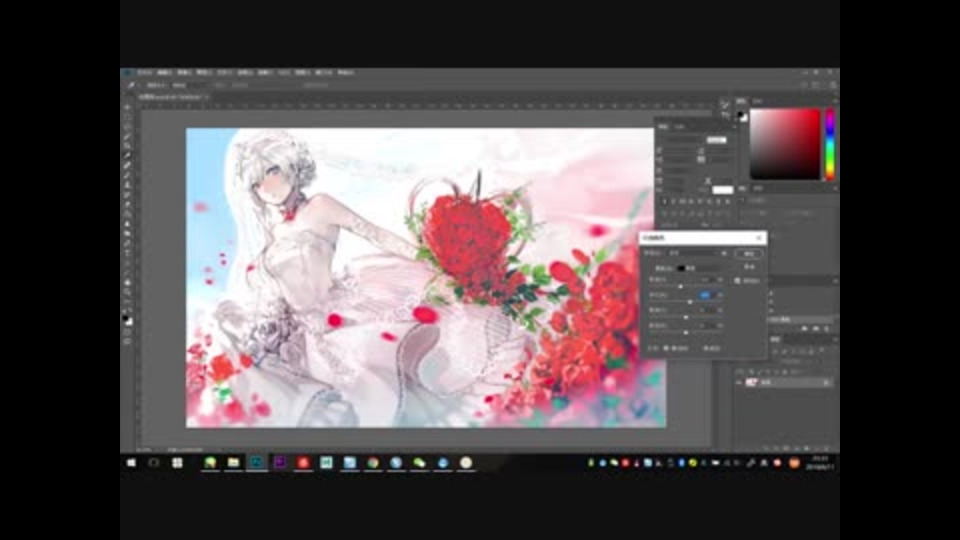Switch to the Paragraph tab in the Character panel
The height and width of the screenshot is (540, 960).
pyautogui.click(x=680, y=126)
